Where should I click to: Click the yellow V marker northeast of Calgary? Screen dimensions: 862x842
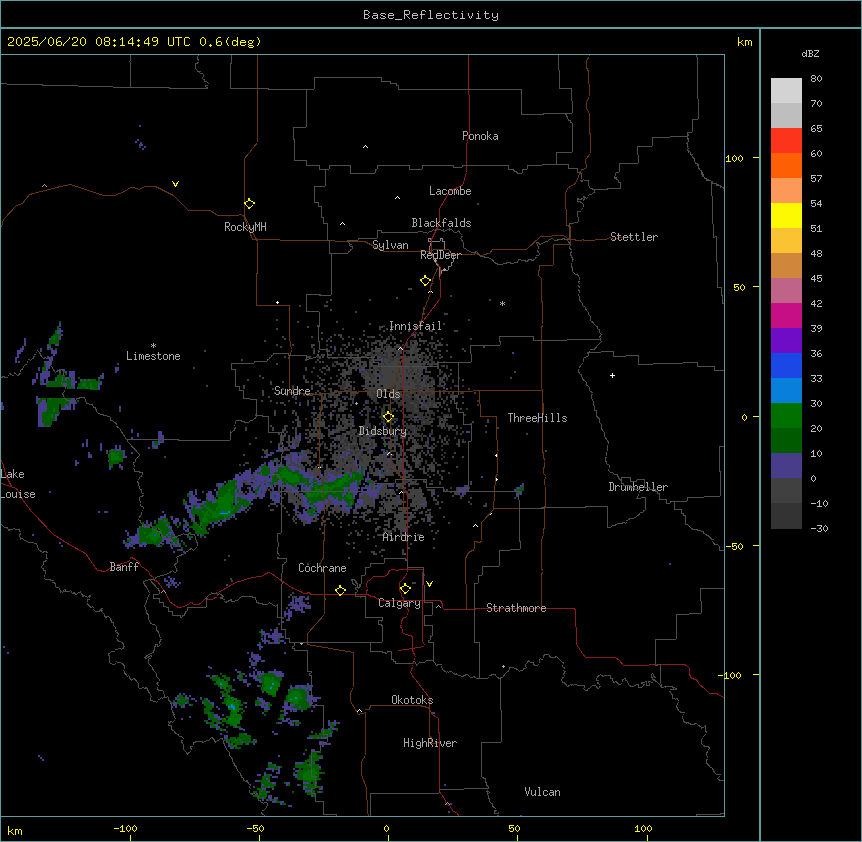pyautogui.click(x=429, y=584)
